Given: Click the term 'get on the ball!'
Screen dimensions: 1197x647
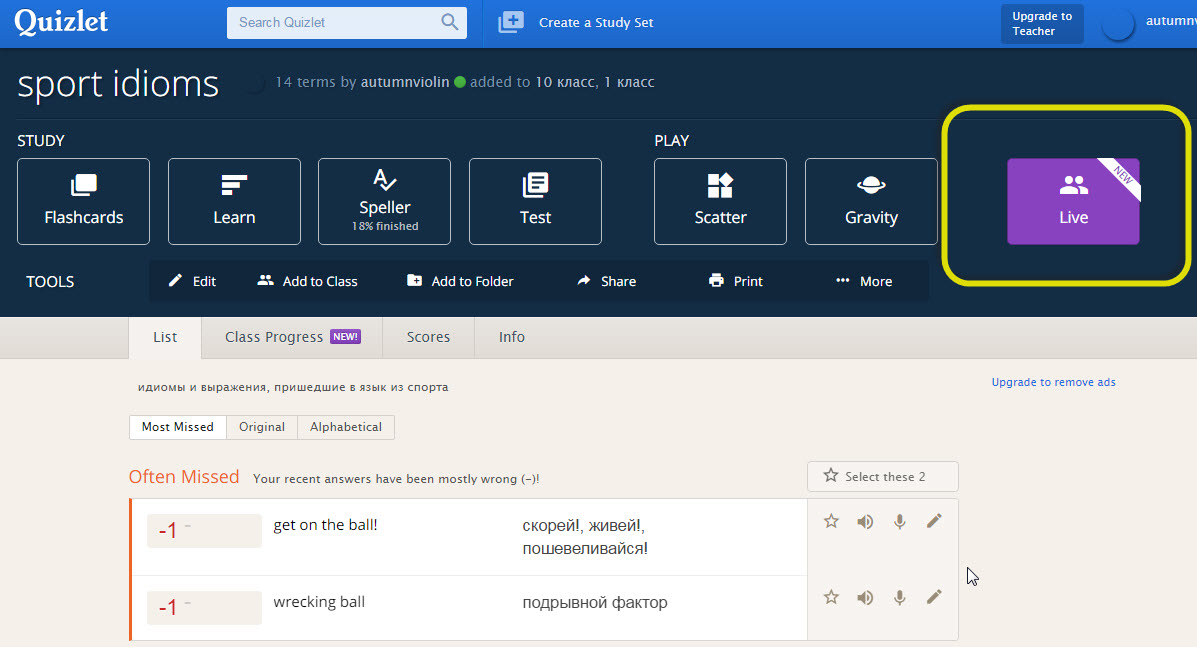Looking at the screenshot, I should [x=325, y=525].
